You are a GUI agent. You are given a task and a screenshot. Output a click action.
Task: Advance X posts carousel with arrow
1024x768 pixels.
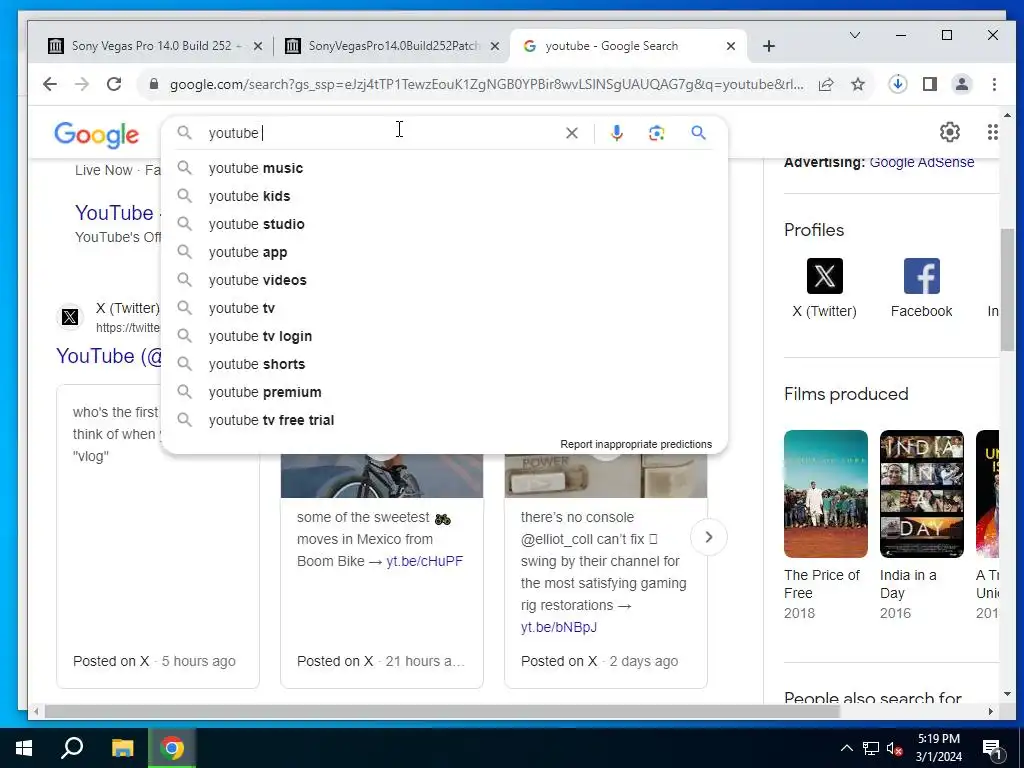709,537
